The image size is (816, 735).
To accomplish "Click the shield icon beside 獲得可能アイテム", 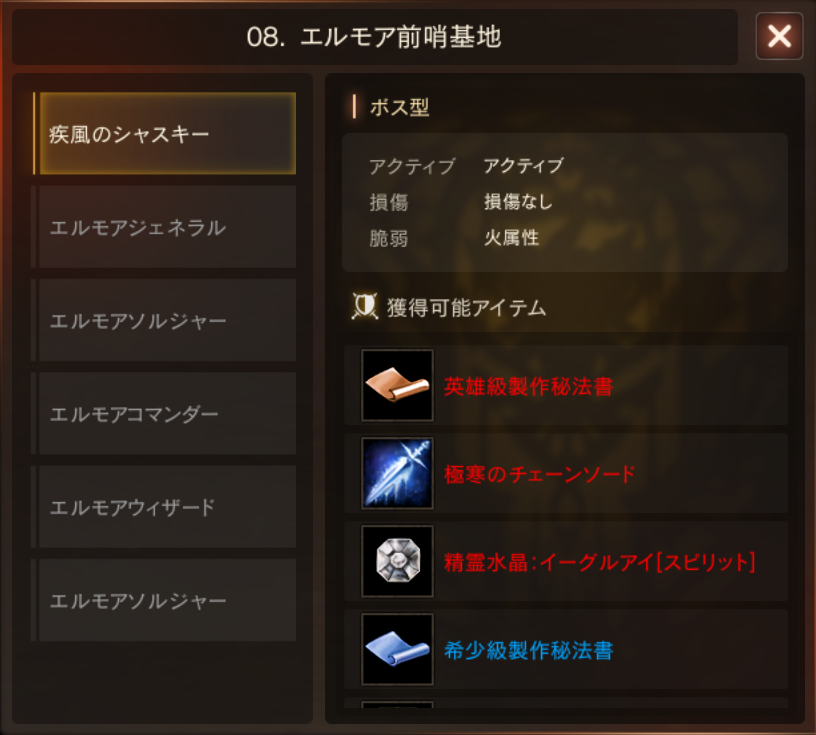I will pos(364,307).
